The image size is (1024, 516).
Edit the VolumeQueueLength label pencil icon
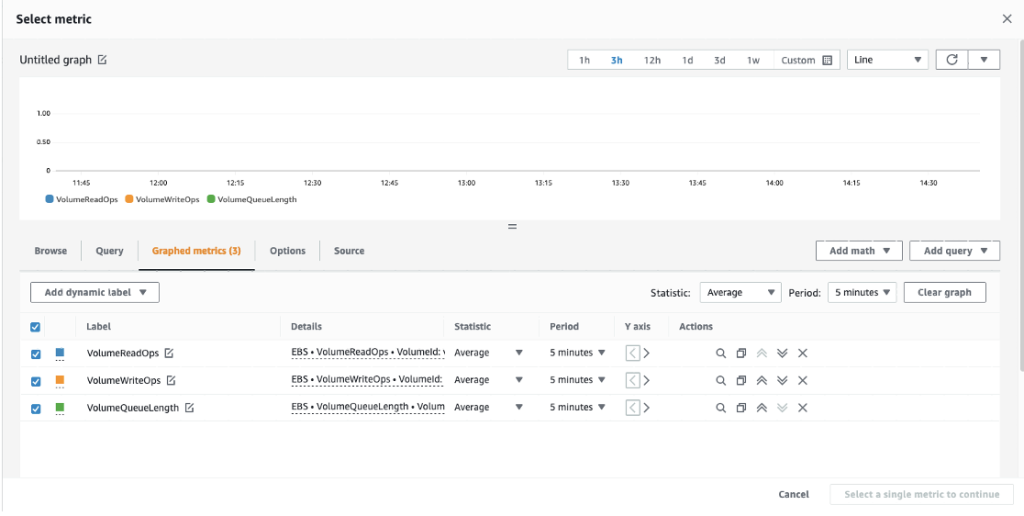pyautogui.click(x=189, y=407)
